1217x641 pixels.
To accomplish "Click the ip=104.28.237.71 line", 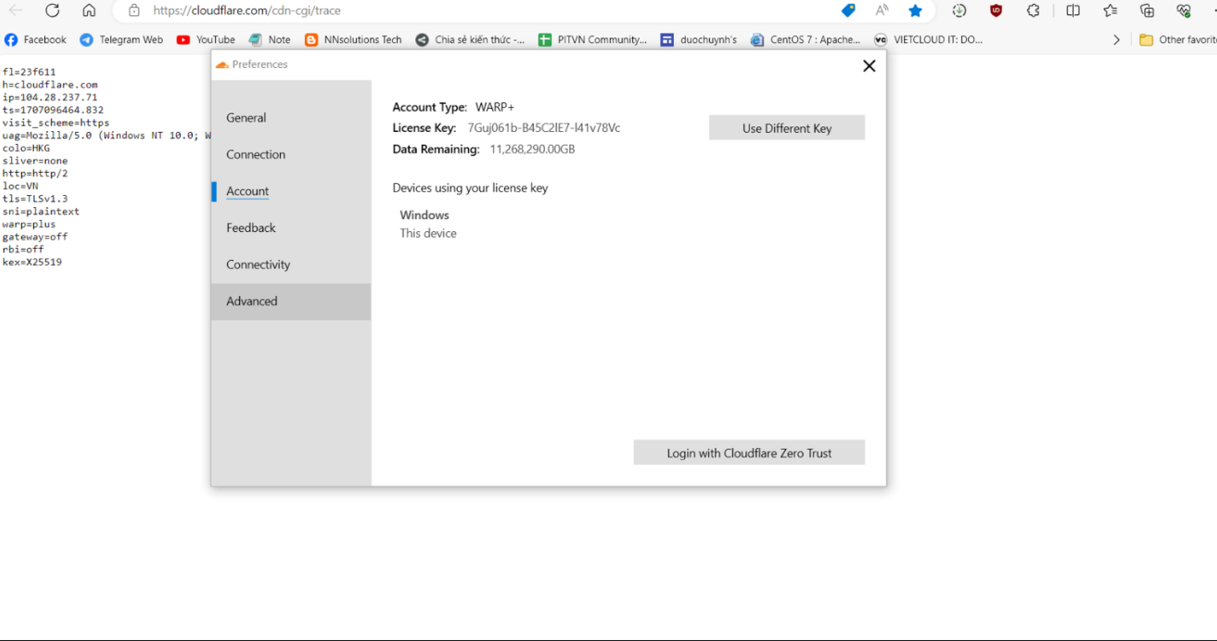I will click(50, 98).
